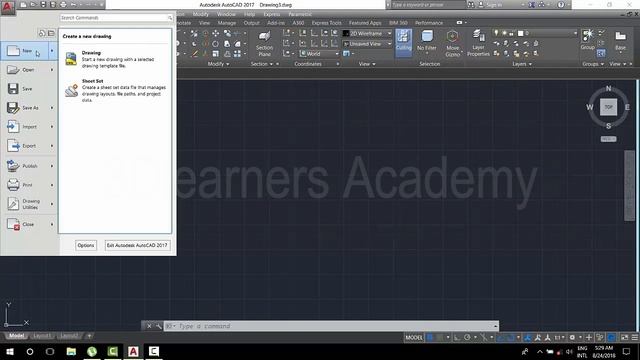Screen dimensions: 640x360
Task: Expand the Print submenu arrow
Action: click(52, 185)
